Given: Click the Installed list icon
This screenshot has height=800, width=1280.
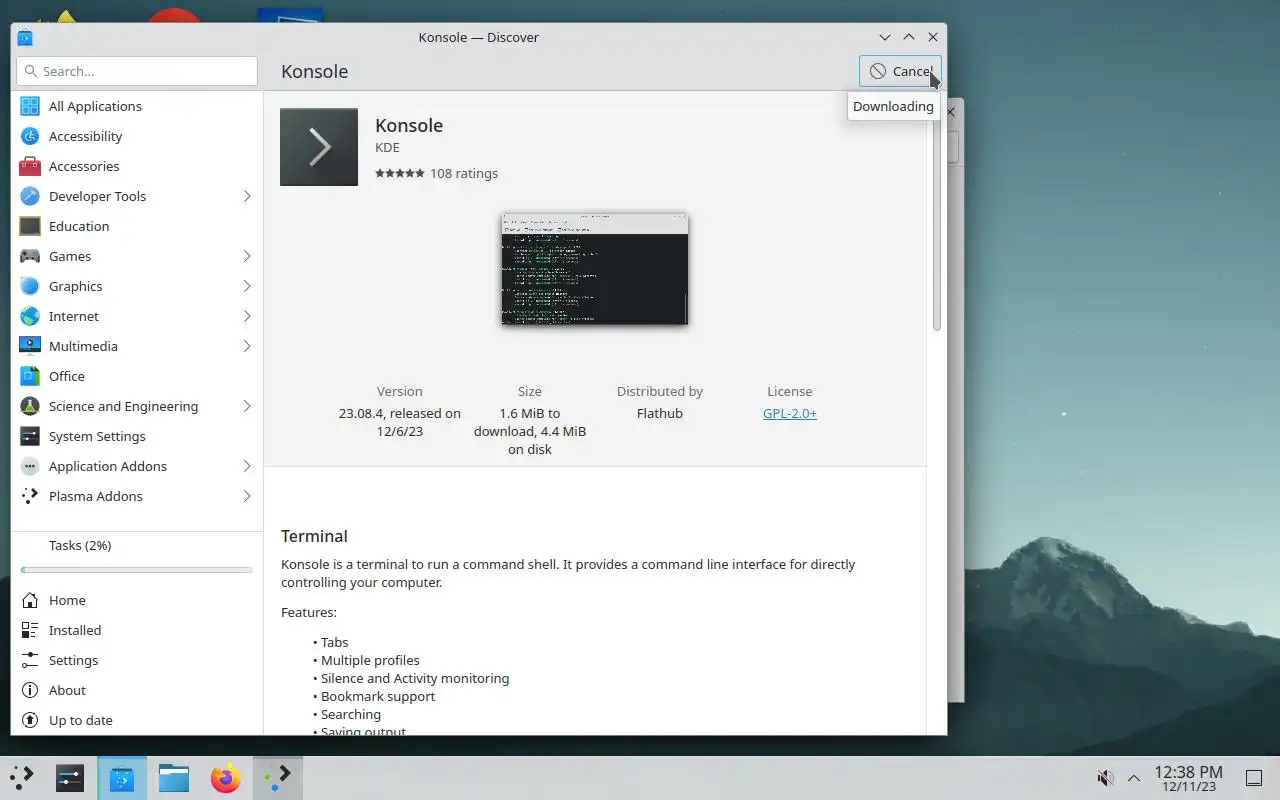Looking at the screenshot, I should coord(30,630).
